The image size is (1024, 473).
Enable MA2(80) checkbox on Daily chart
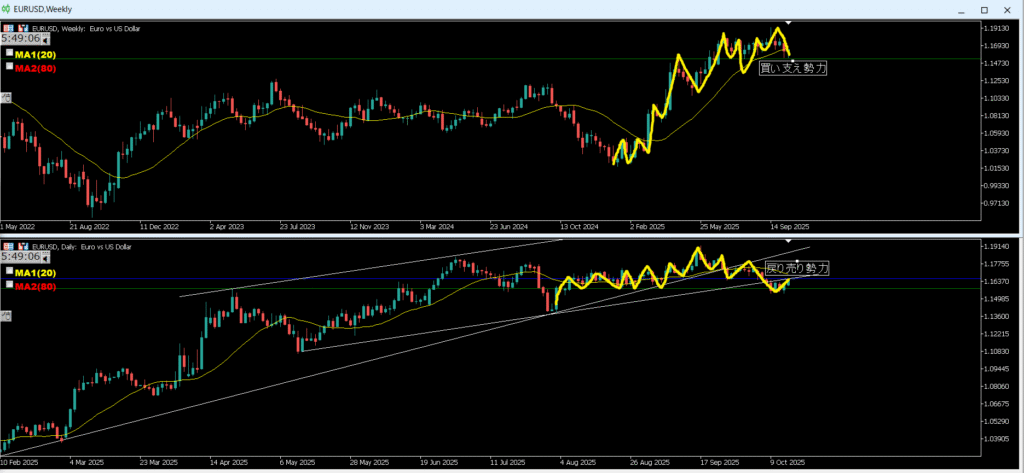[x=9, y=284]
